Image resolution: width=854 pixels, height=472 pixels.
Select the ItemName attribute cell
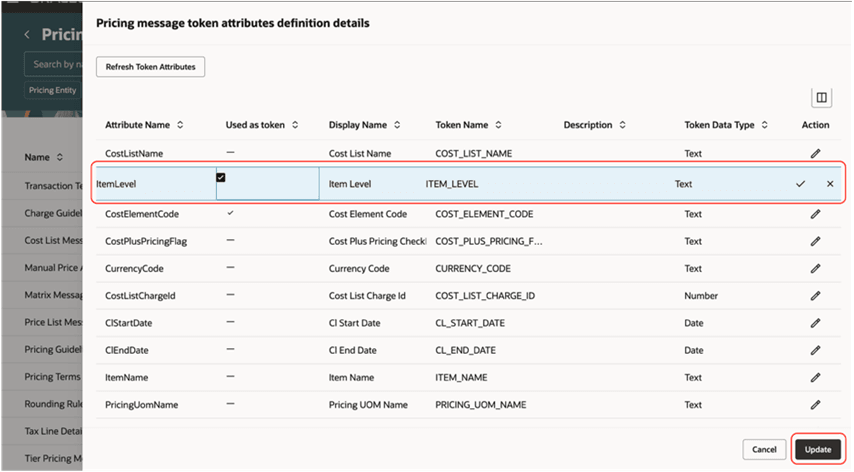(x=126, y=377)
